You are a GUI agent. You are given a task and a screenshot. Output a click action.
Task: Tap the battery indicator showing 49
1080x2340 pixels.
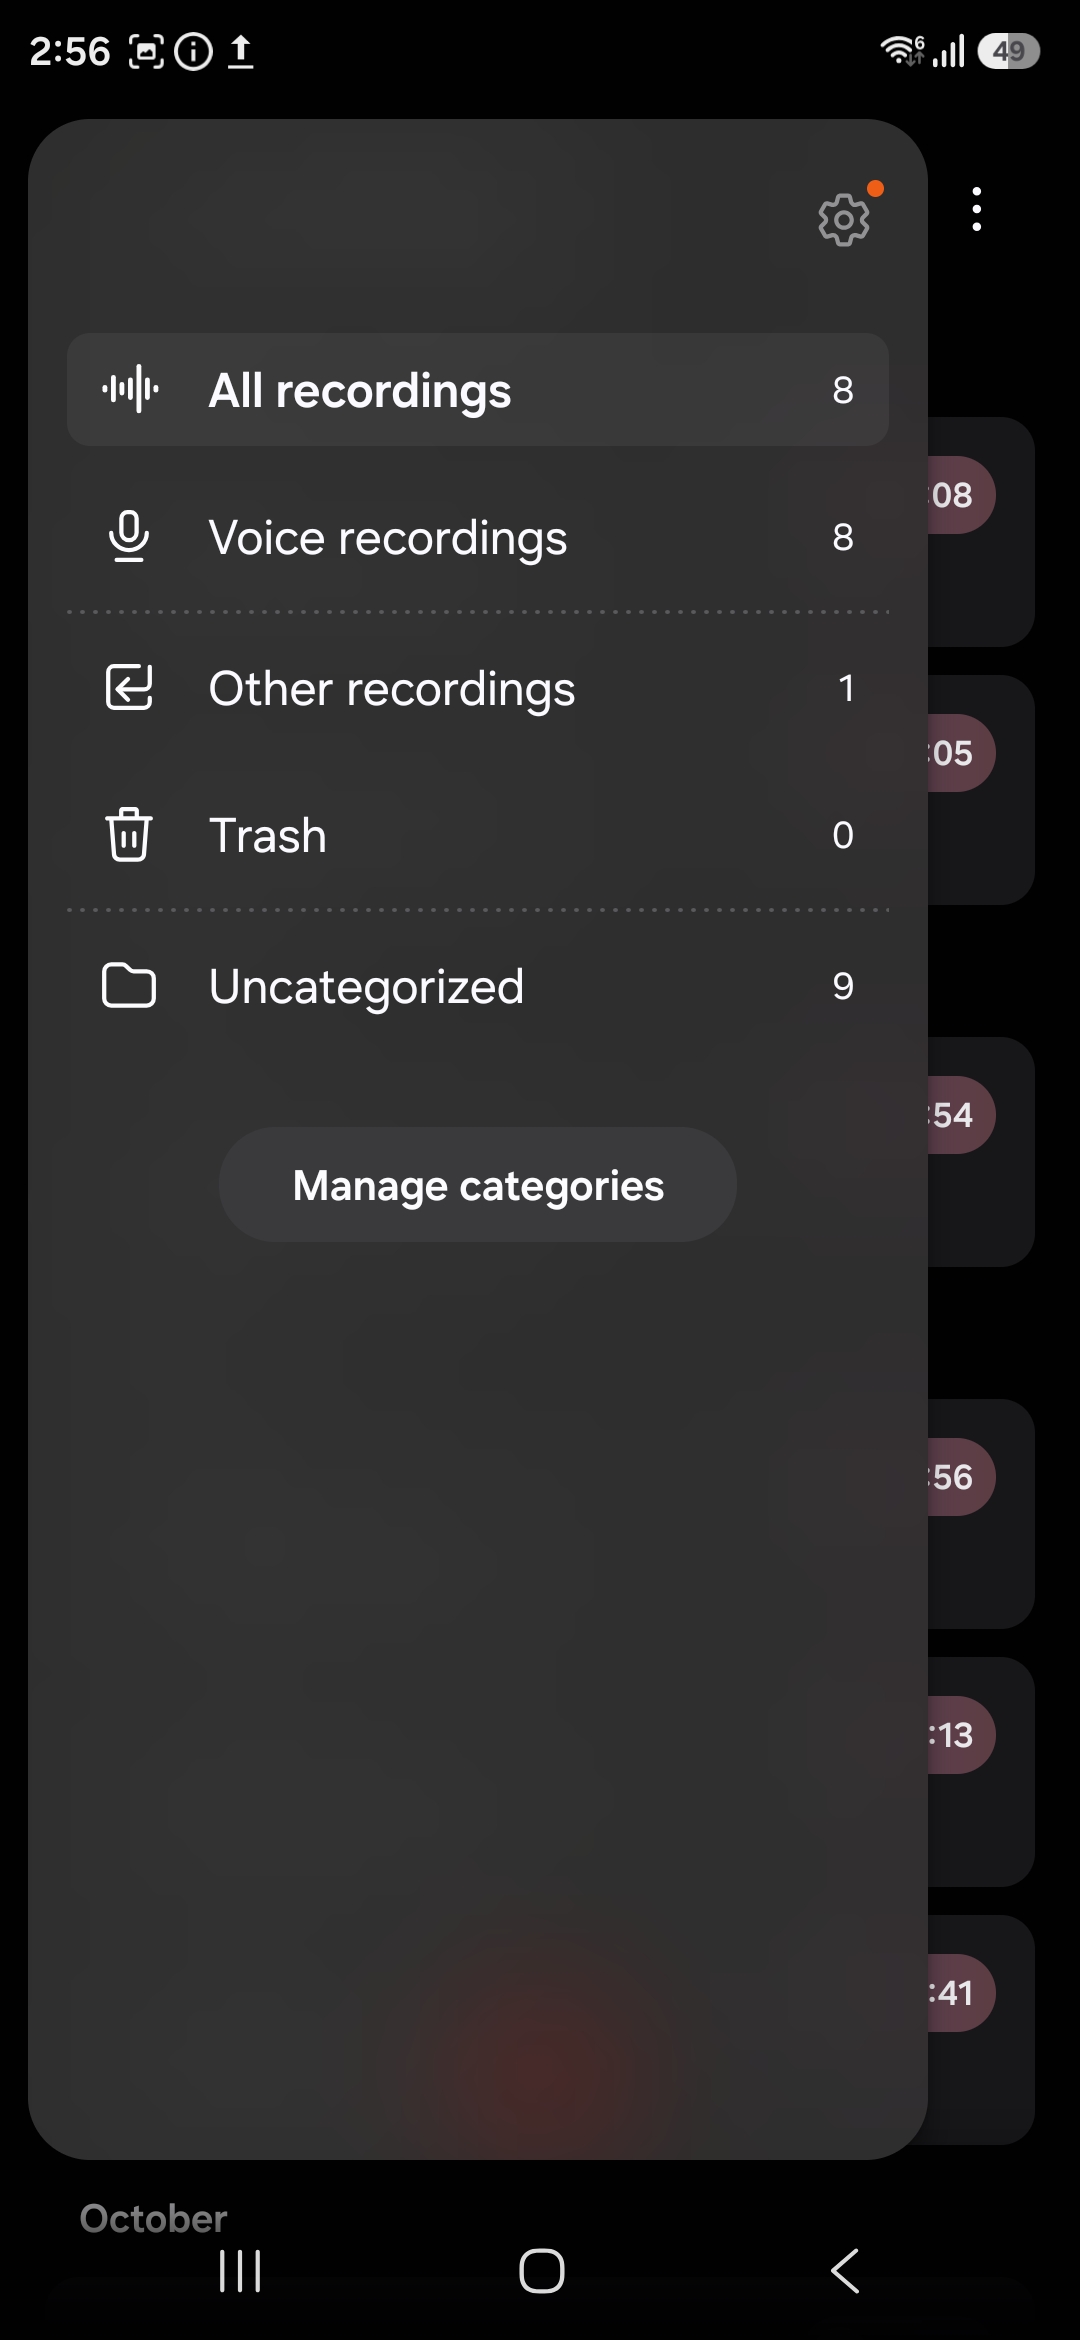[1009, 51]
